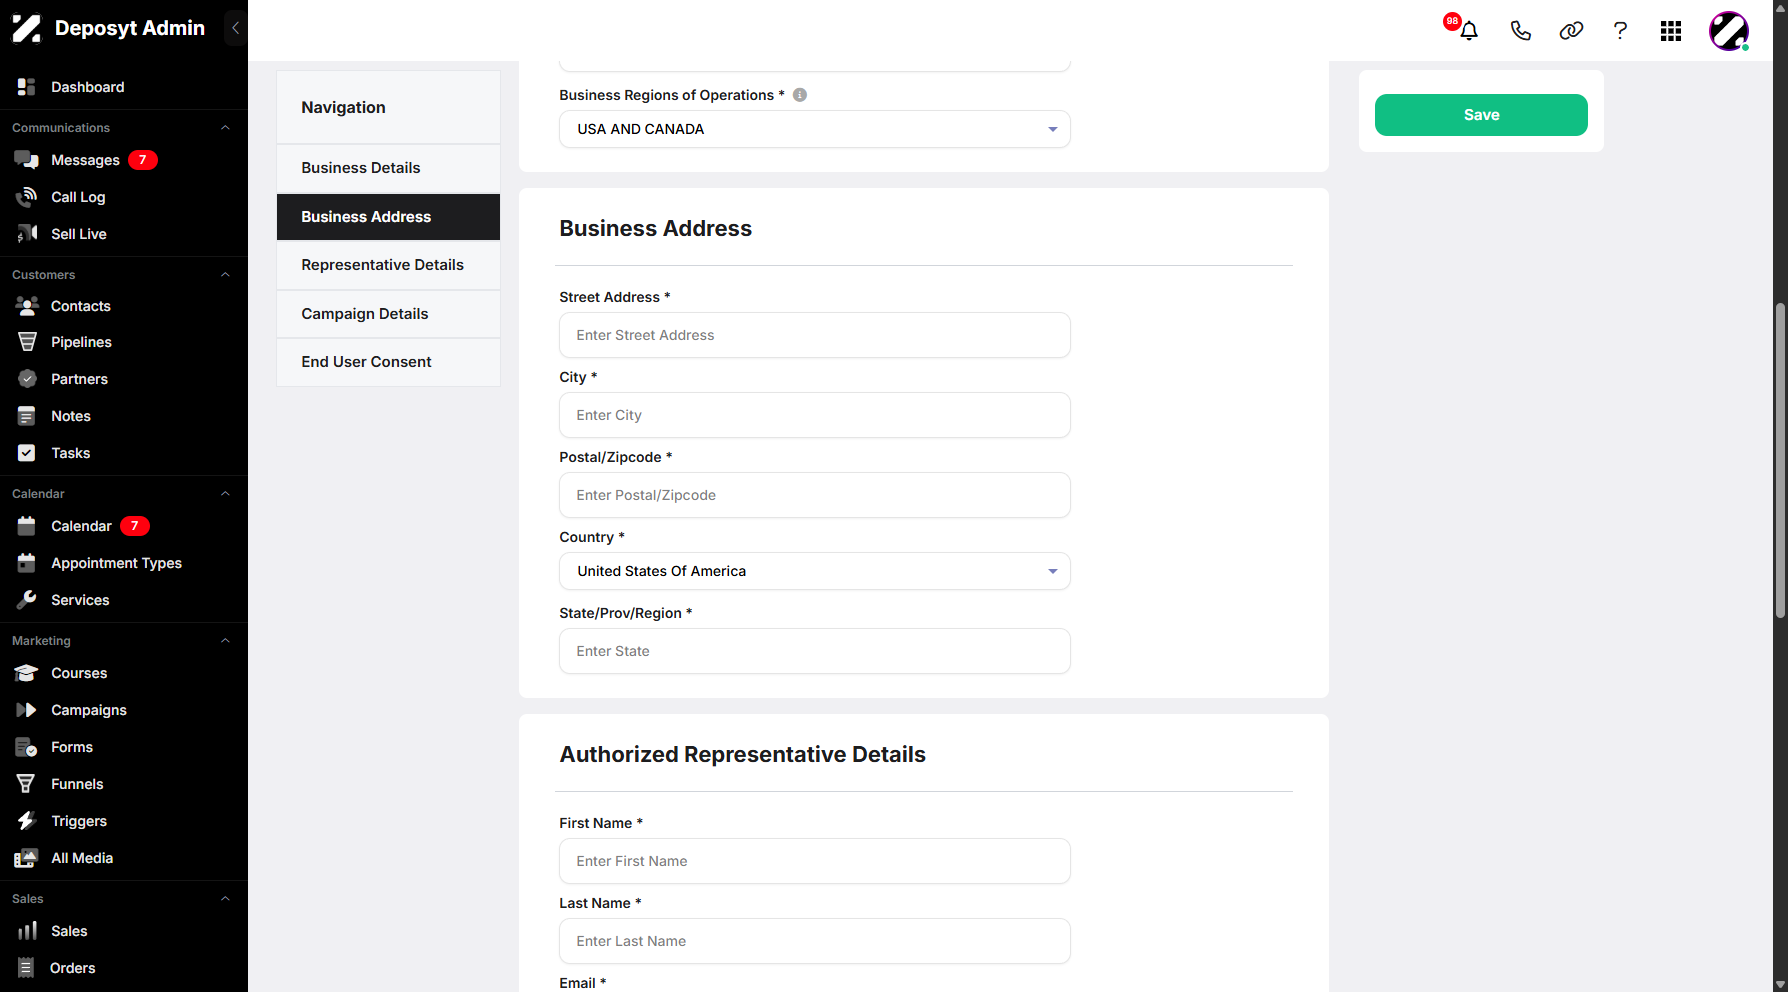Collapse the sidebar with the chevron button
Image resolution: width=1788 pixels, height=992 pixels.
(235, 28)
